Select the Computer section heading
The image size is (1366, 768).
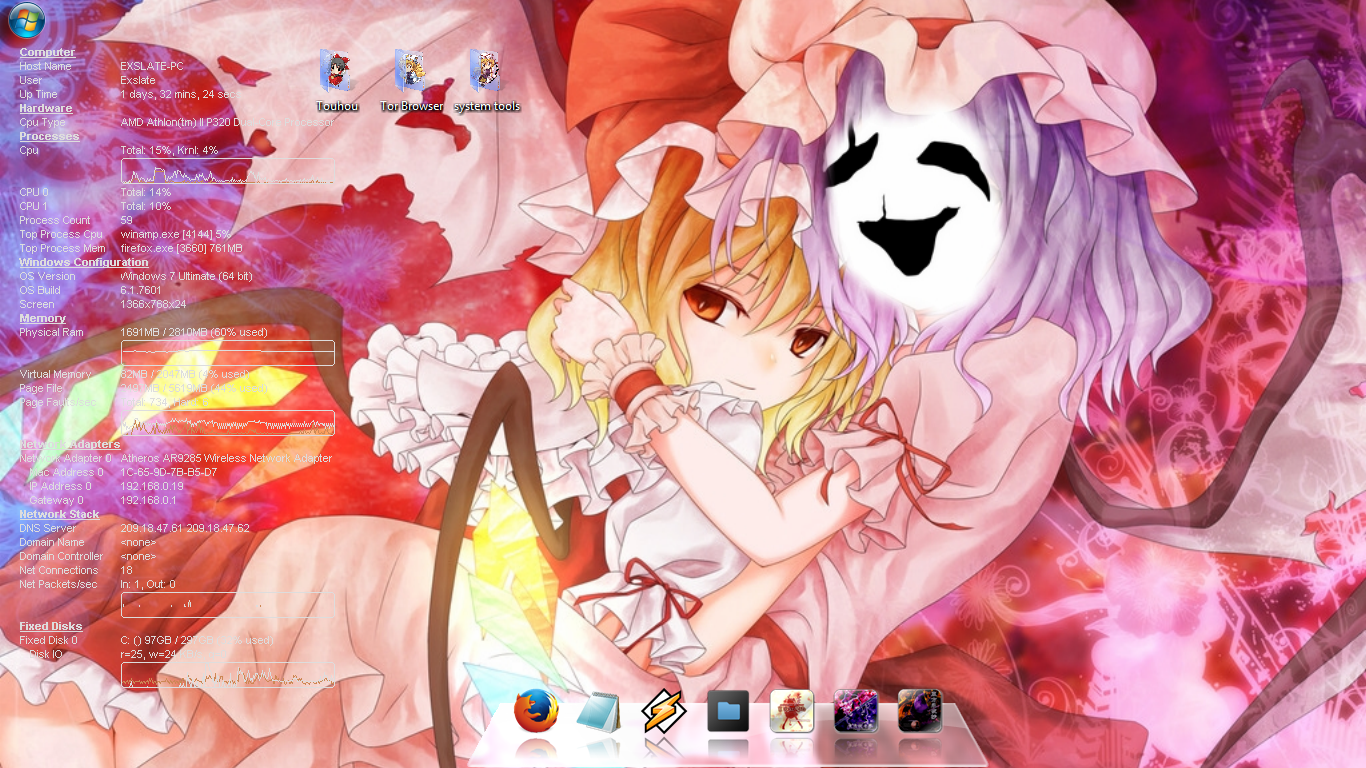pyautogui.click(x=47, y=52)
